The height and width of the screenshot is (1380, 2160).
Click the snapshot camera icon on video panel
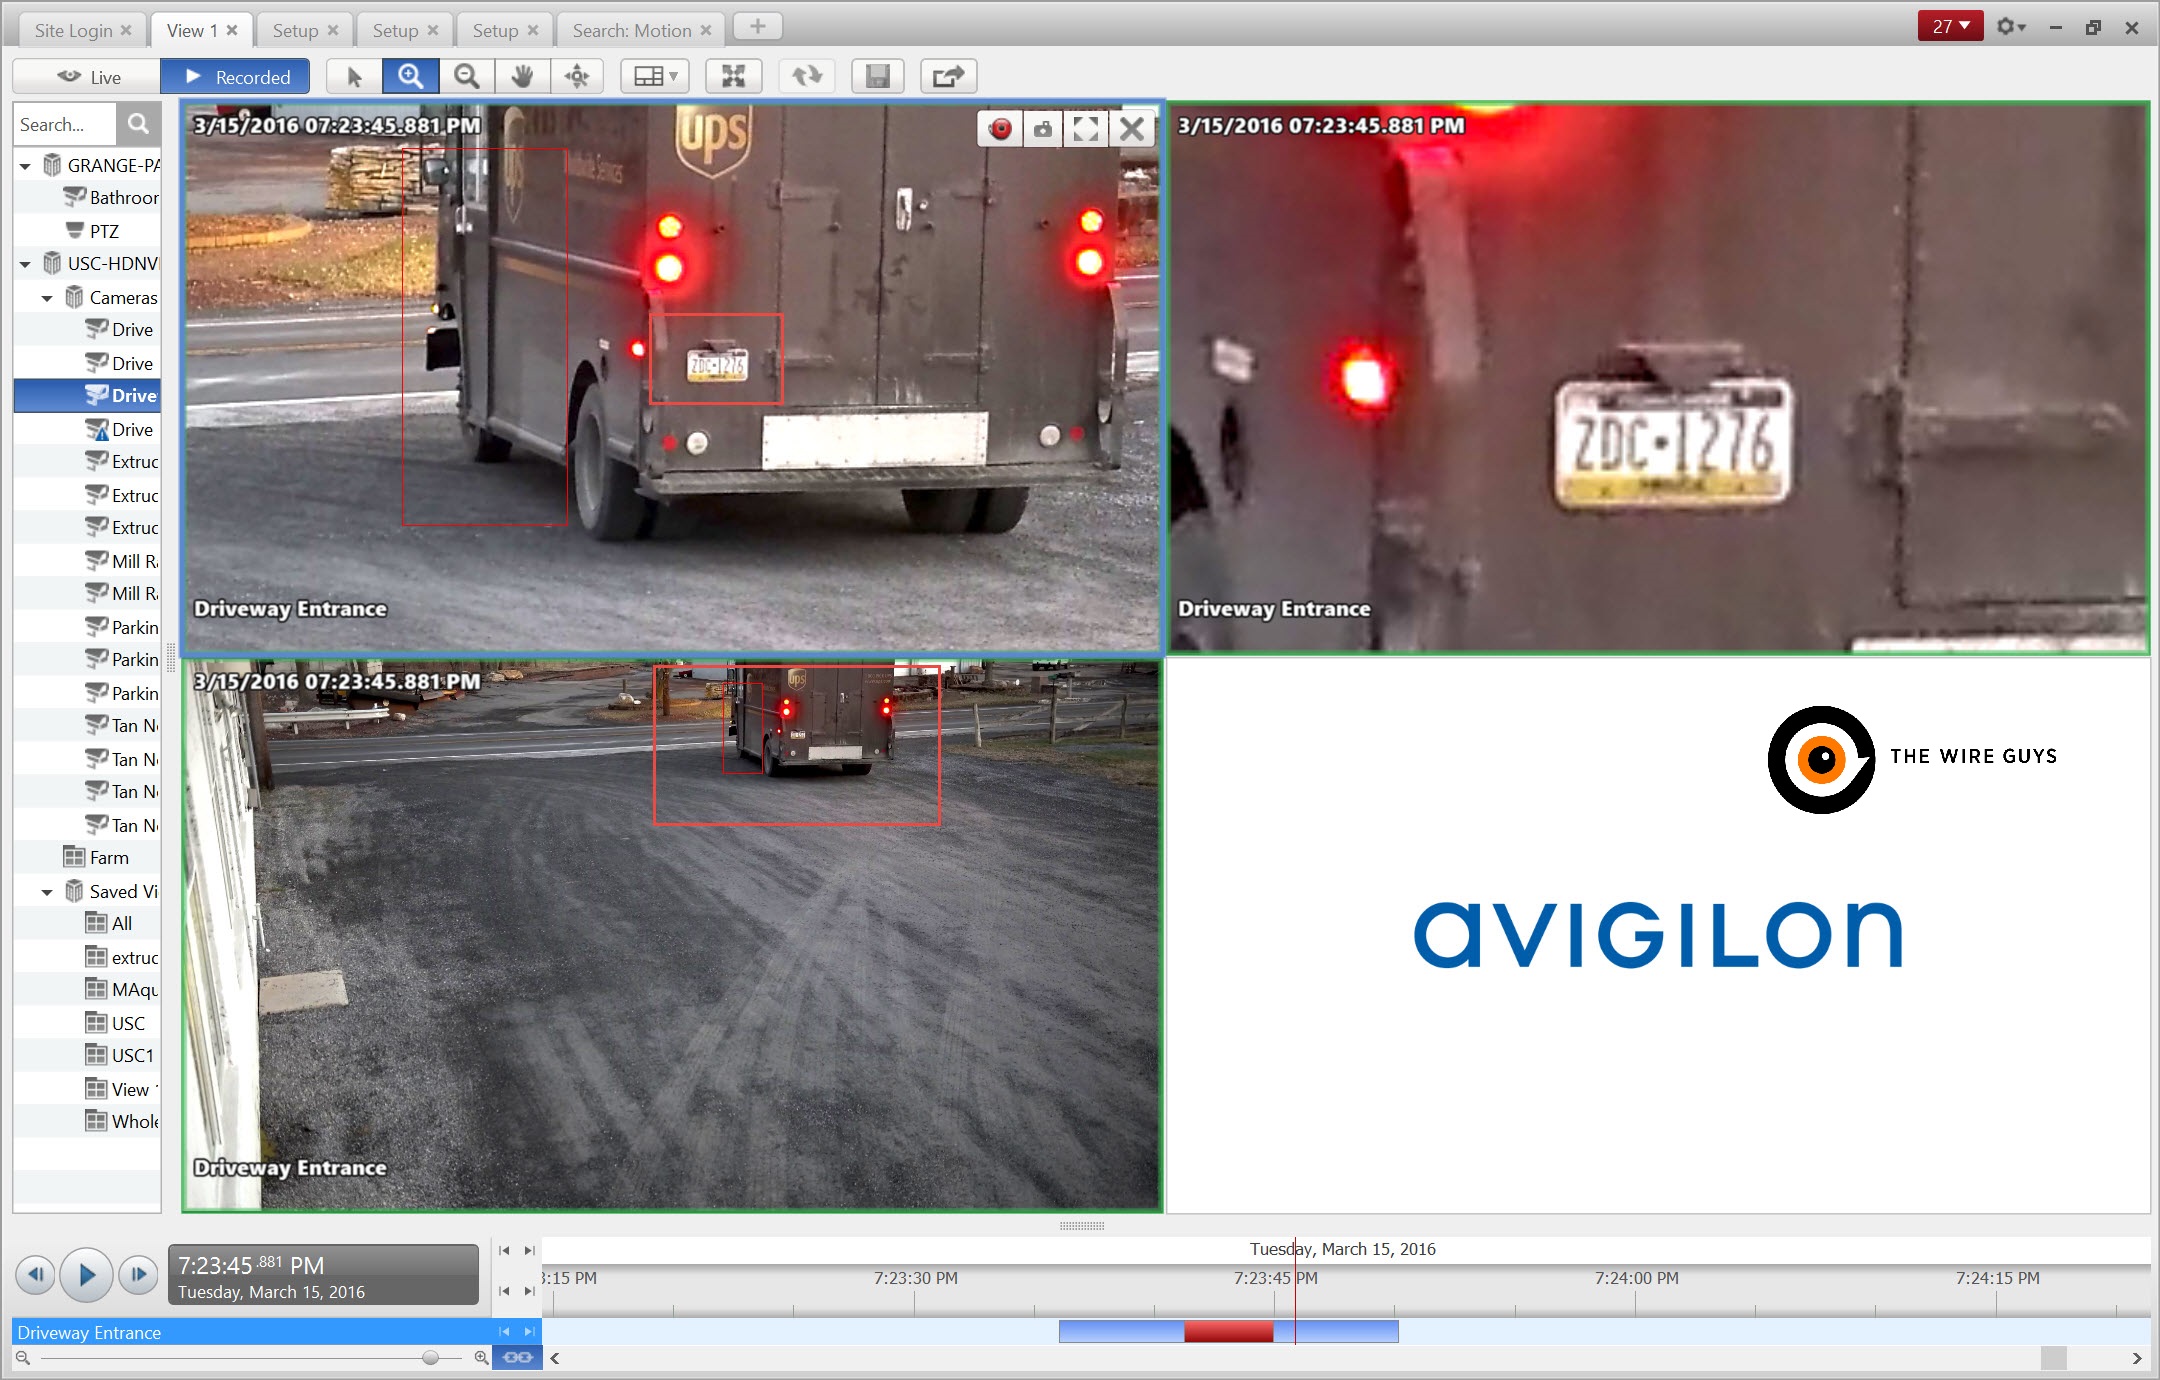tap(1043, 129)
